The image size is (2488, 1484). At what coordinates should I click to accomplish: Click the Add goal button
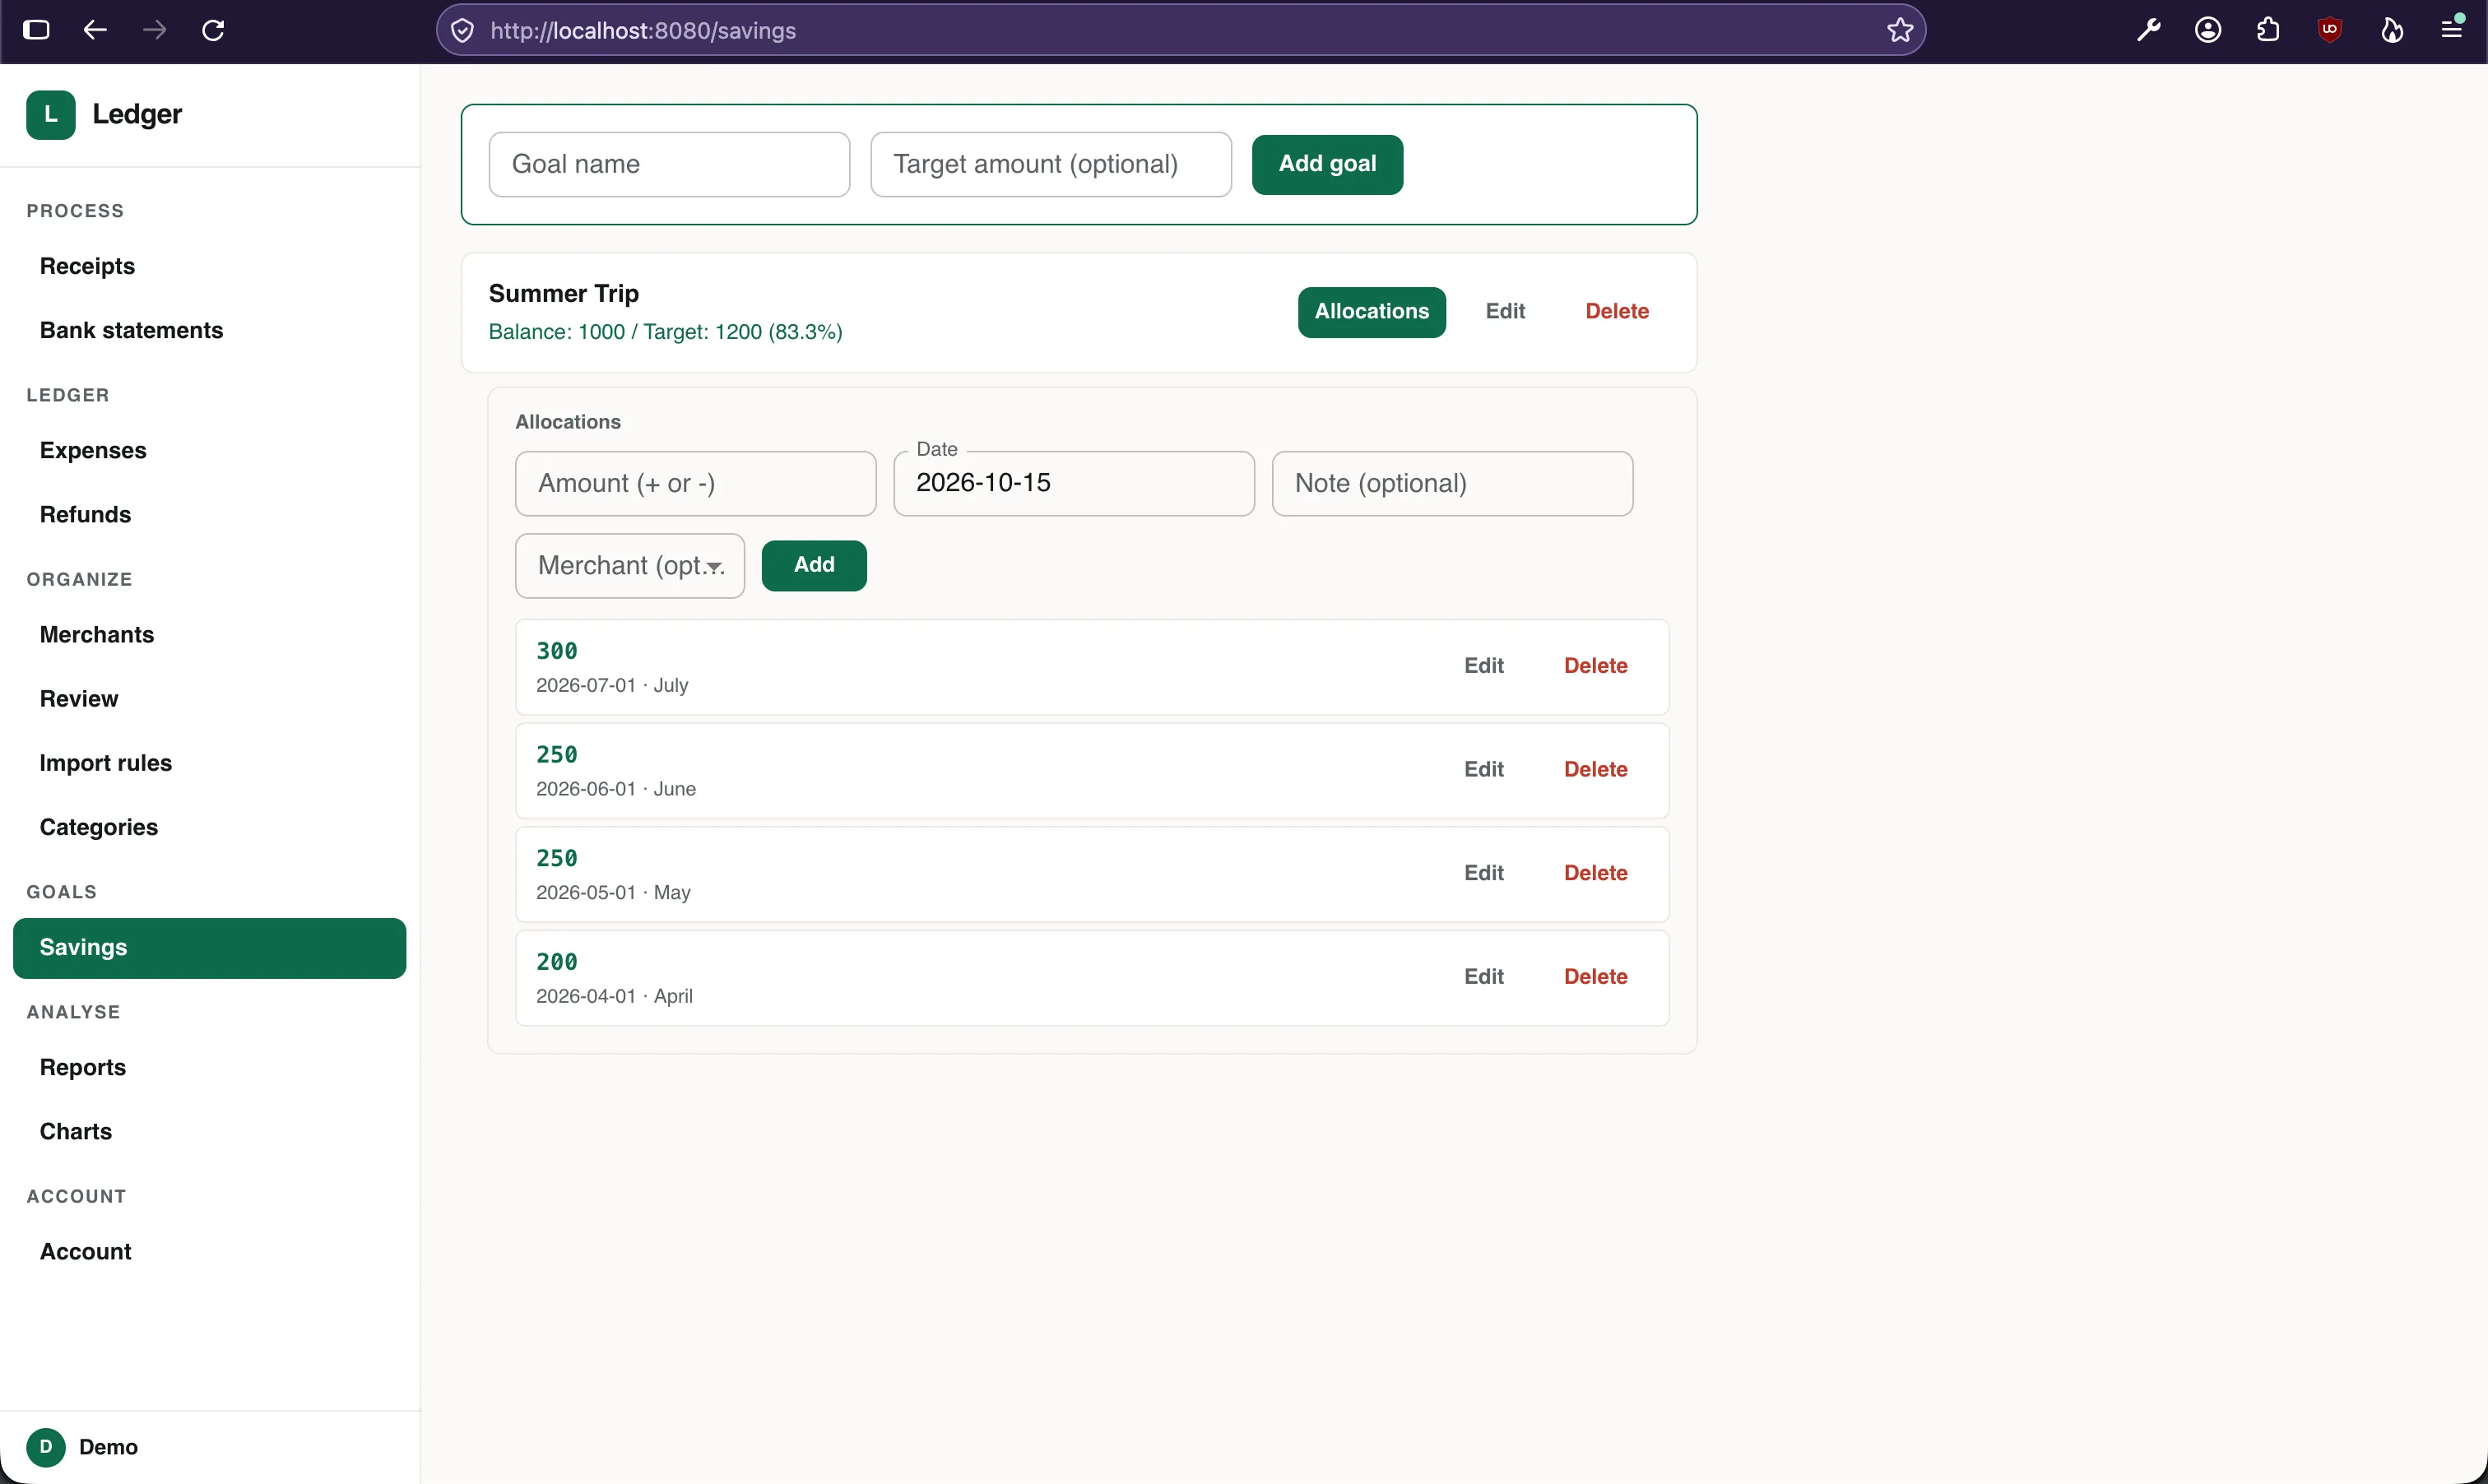(x=1327, y=164)
